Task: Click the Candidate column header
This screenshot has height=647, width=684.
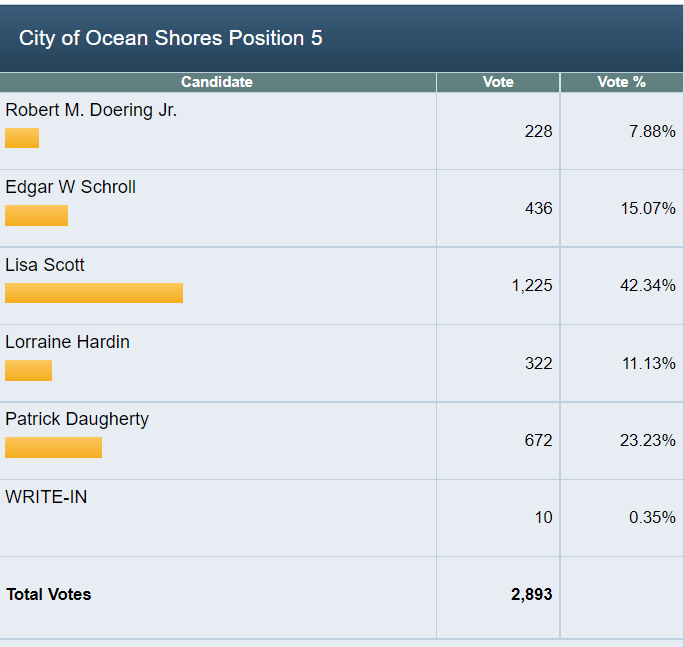Action: 217,82
